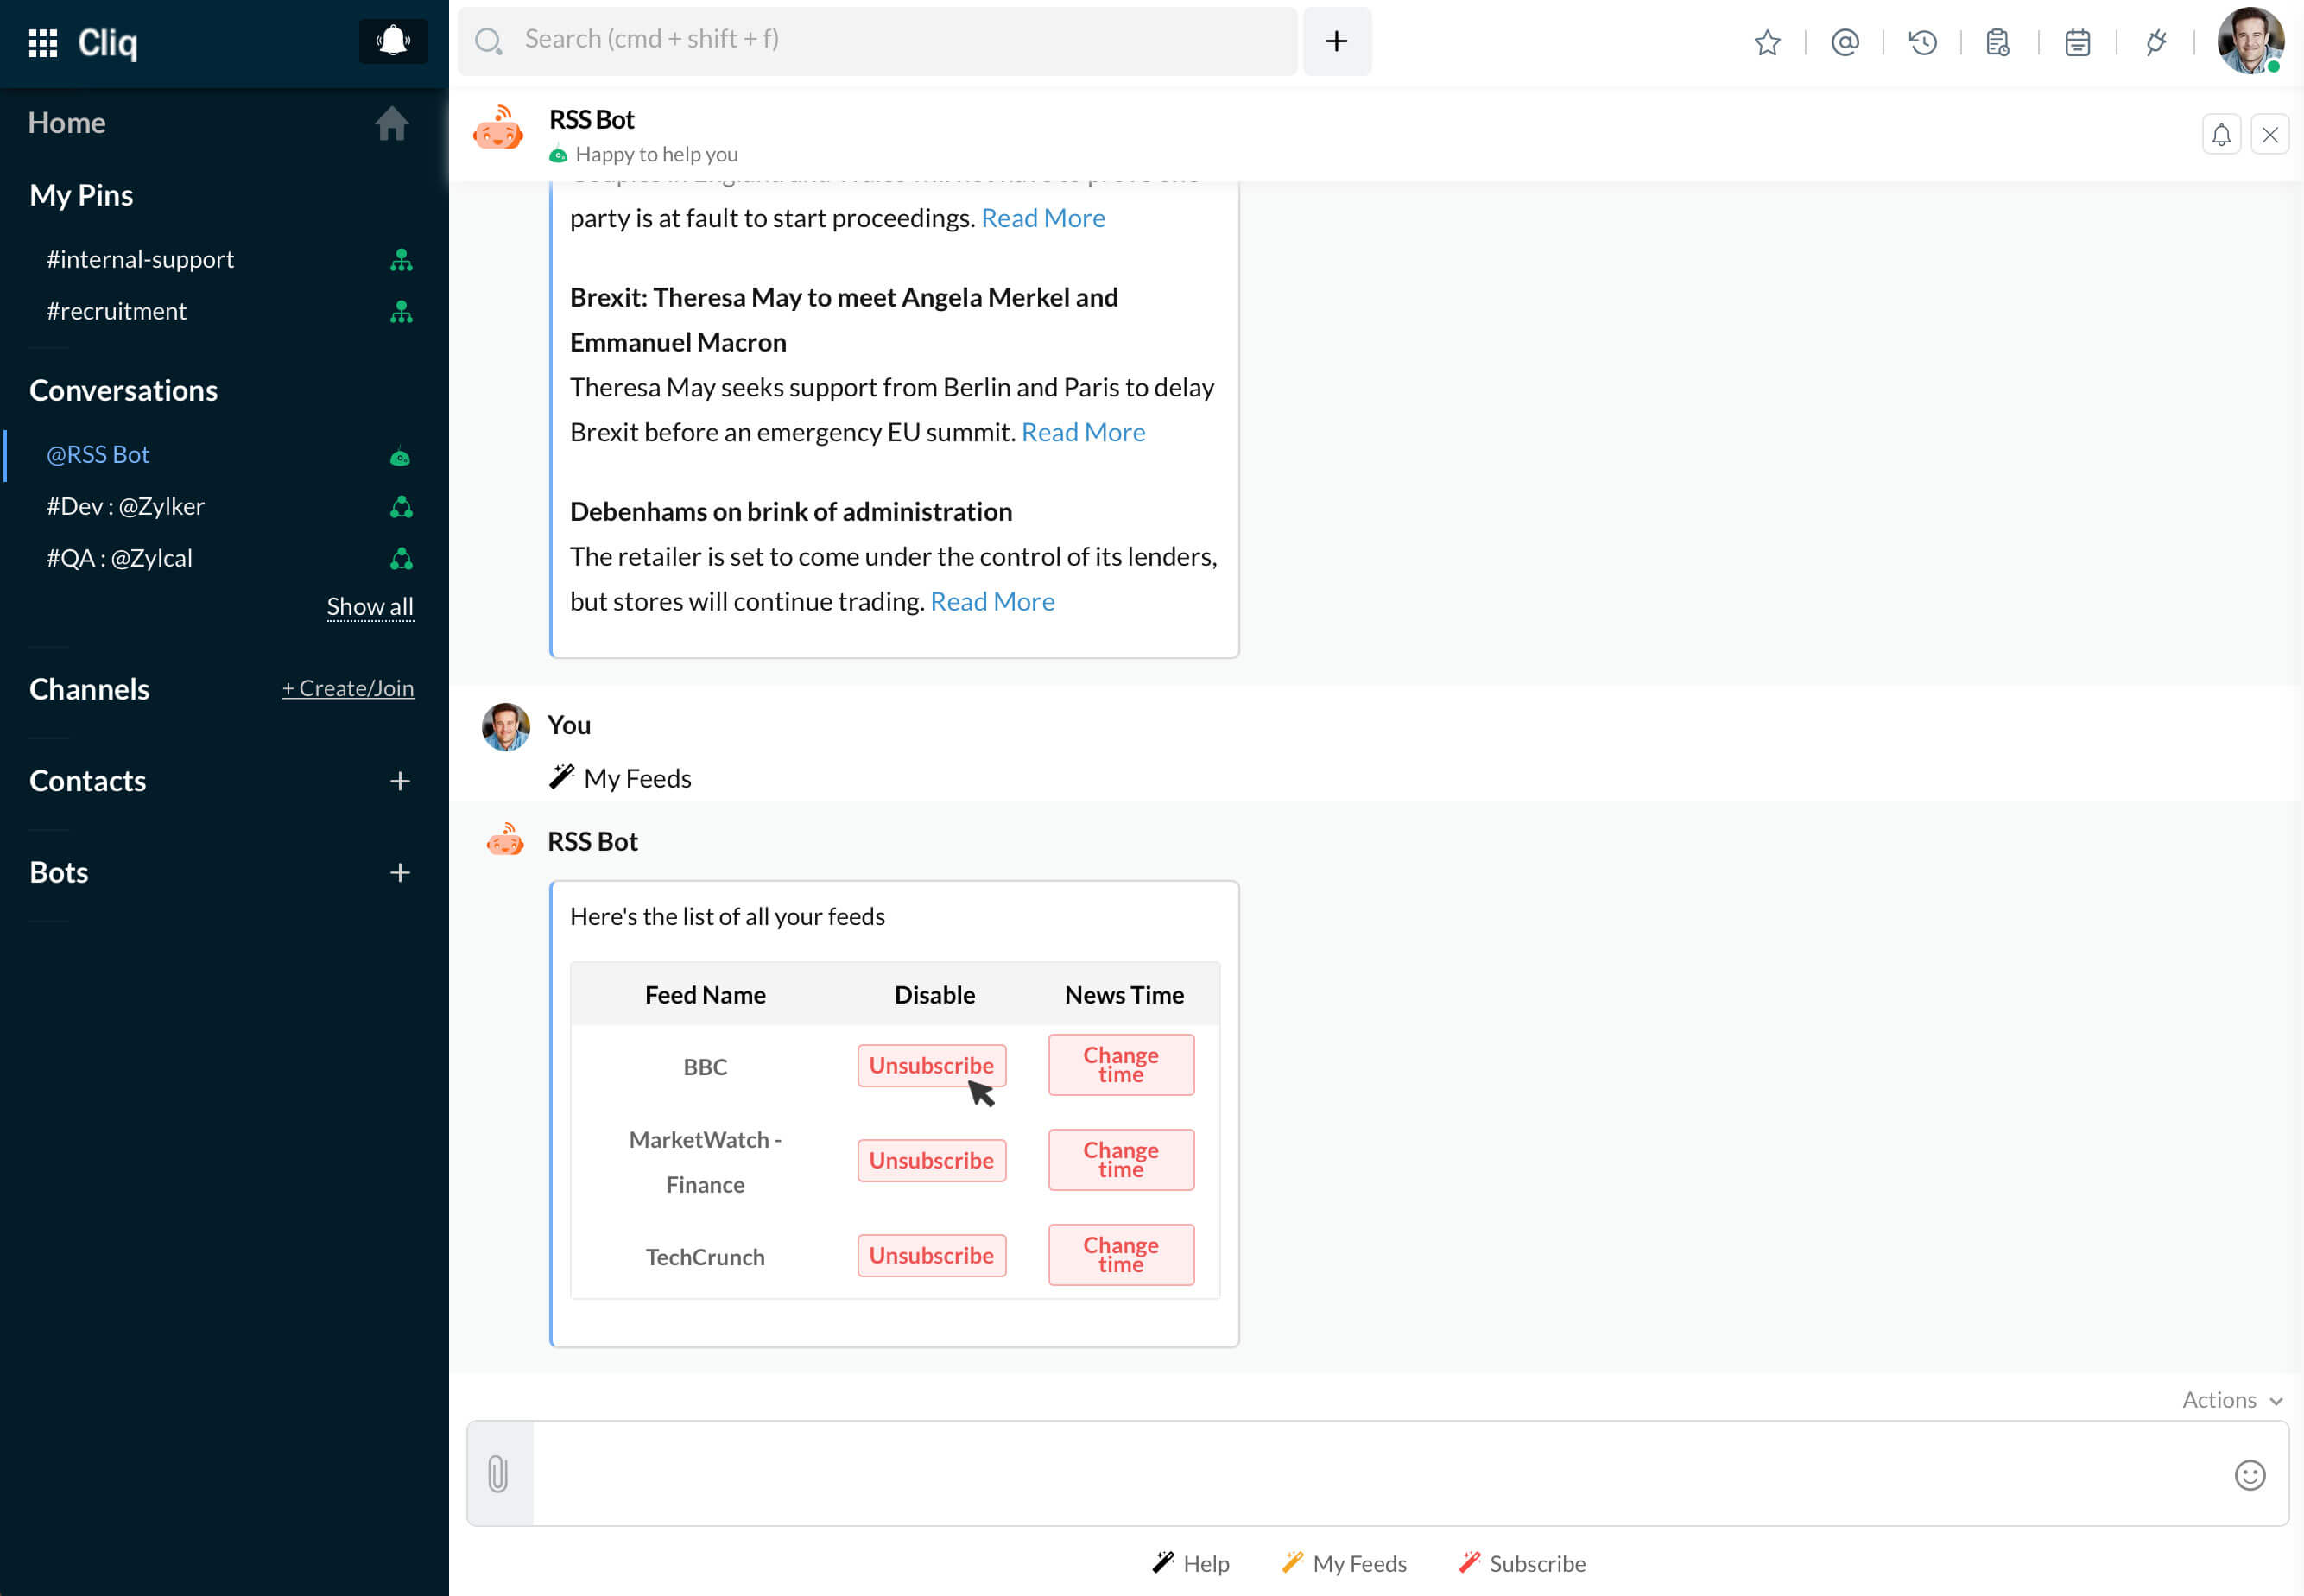Unsubscribe from the TechCrunch feed
The image size is (2304, 1596).
tap(931, 1256)
